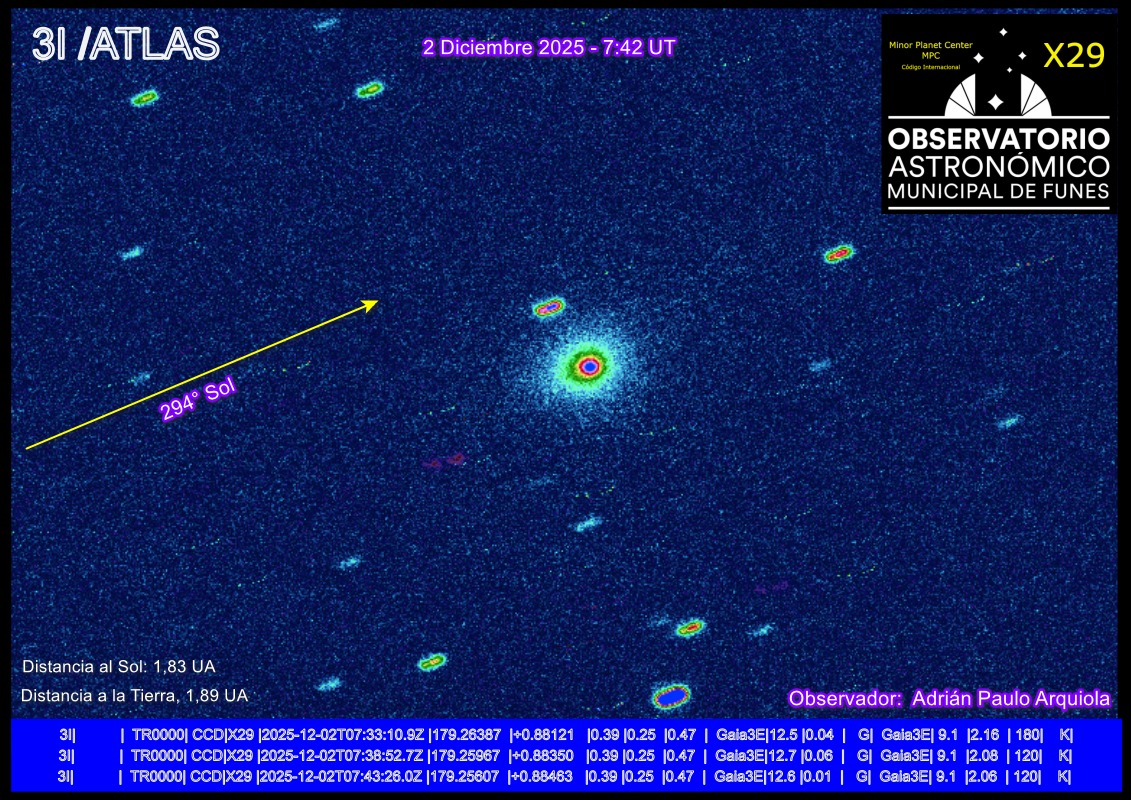Click the star trail on the right edge

pyautogui.click(x=838, y=254)
